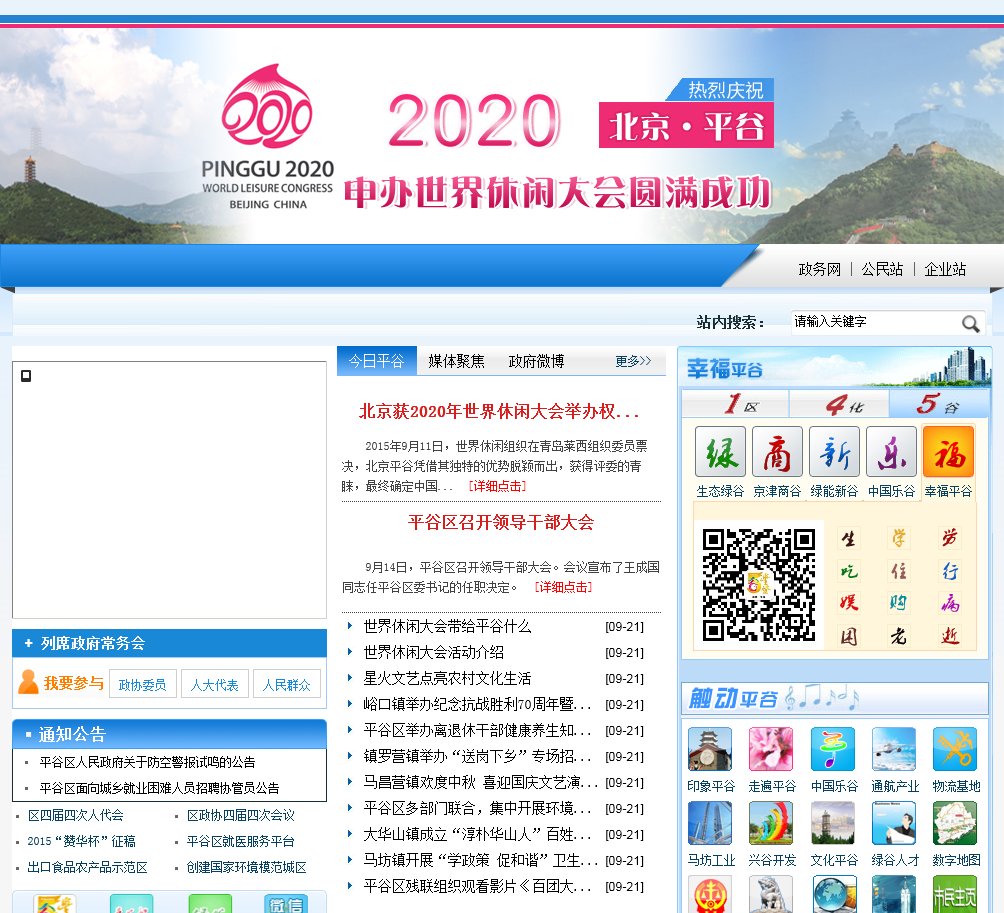Open the 中国乐谷 music note icon in 触动平谷

[833, 748]
